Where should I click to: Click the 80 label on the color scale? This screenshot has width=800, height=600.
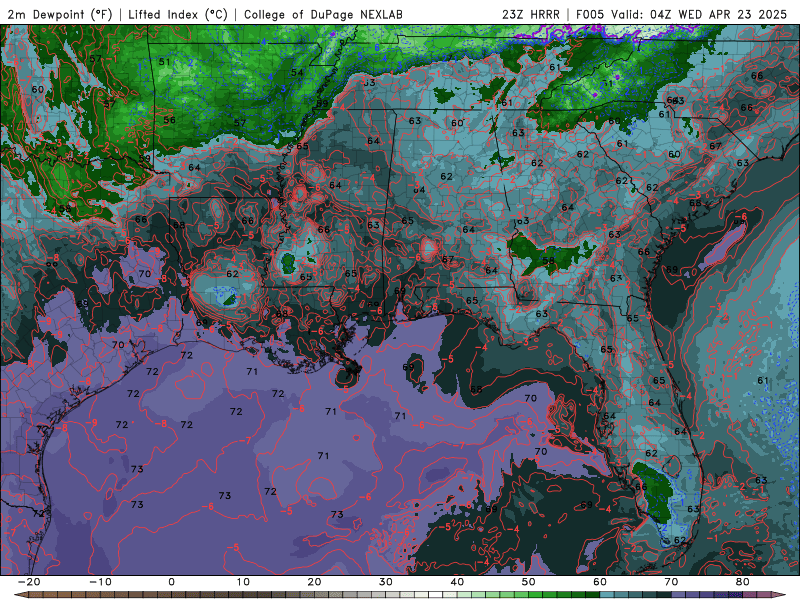pos(743,582)
